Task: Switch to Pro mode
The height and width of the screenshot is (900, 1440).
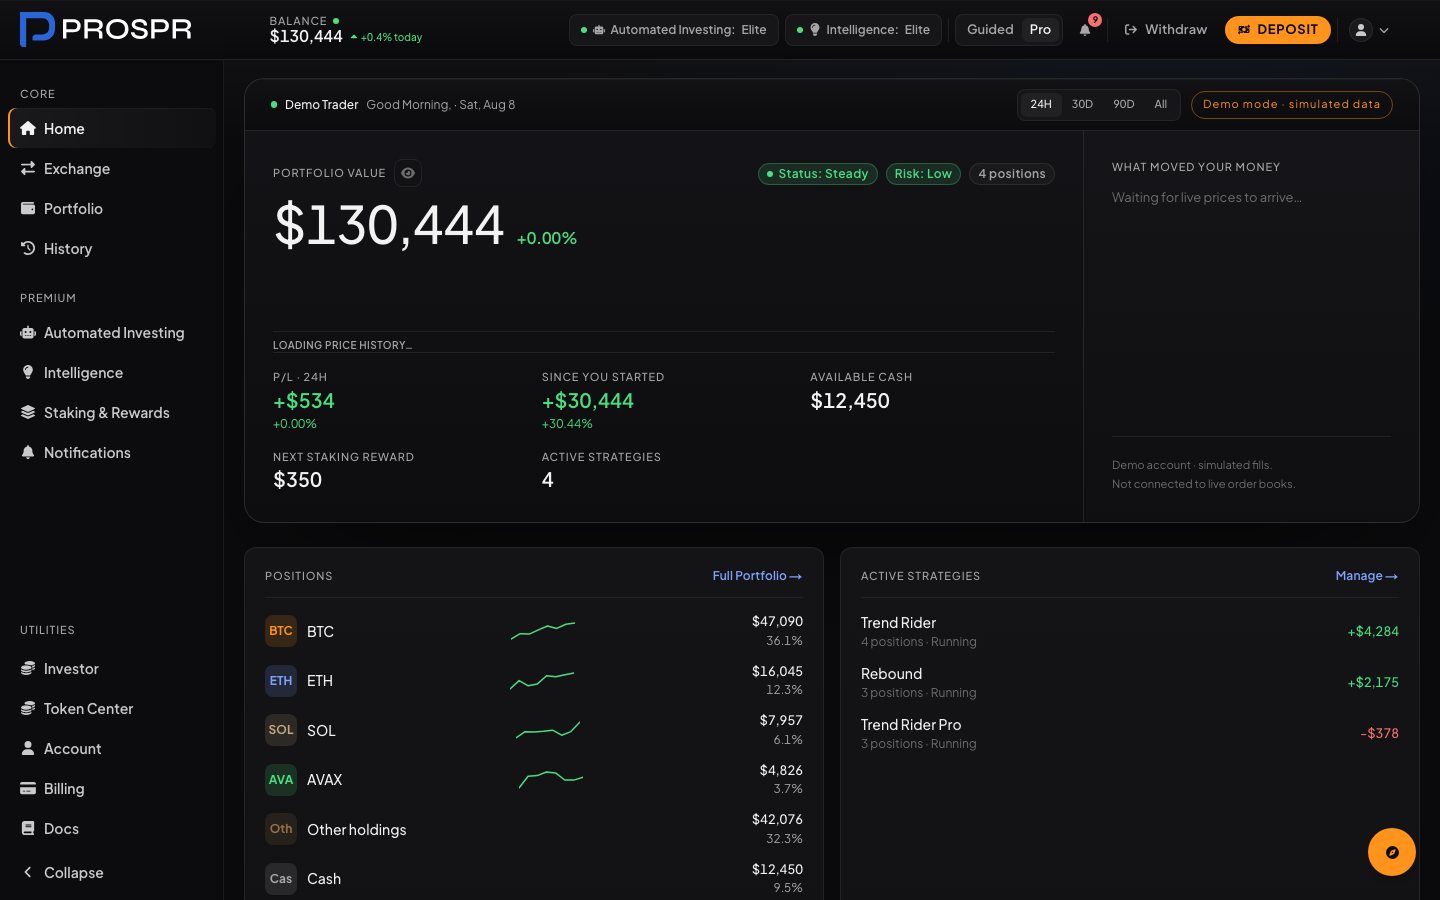Action: click(1040, 30)
